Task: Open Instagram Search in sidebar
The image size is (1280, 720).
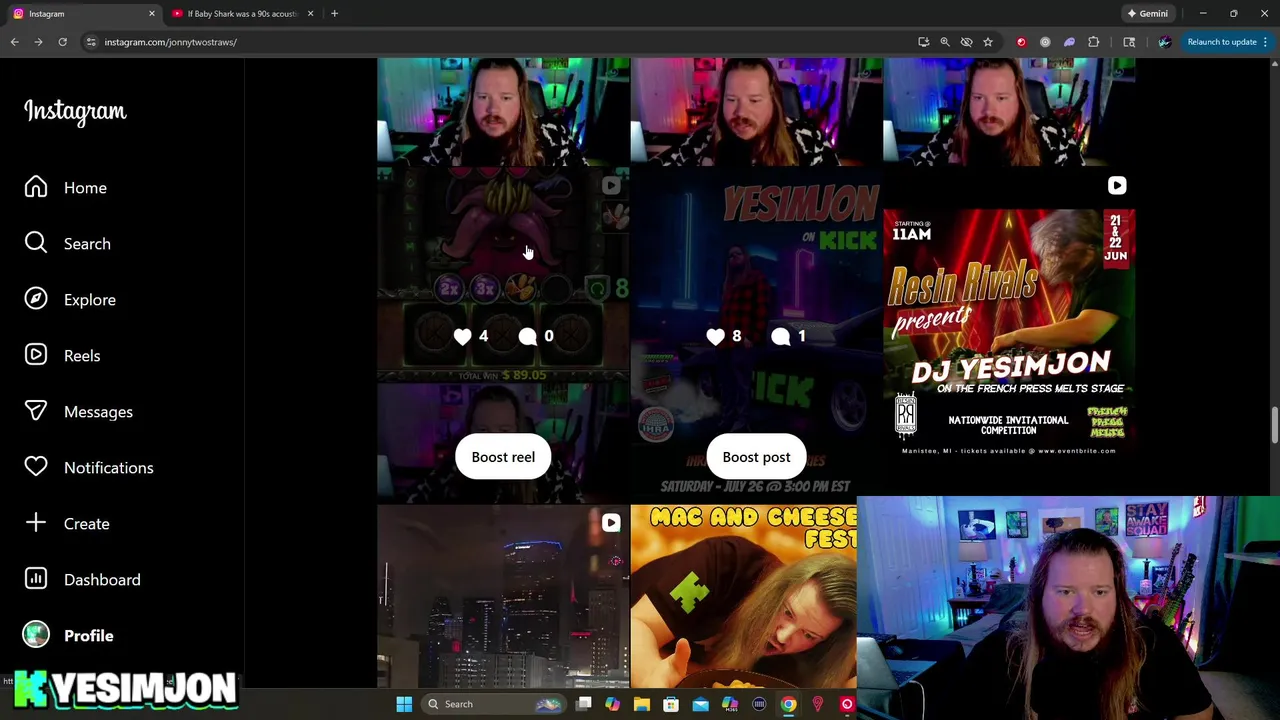Action: click(68, 244)
